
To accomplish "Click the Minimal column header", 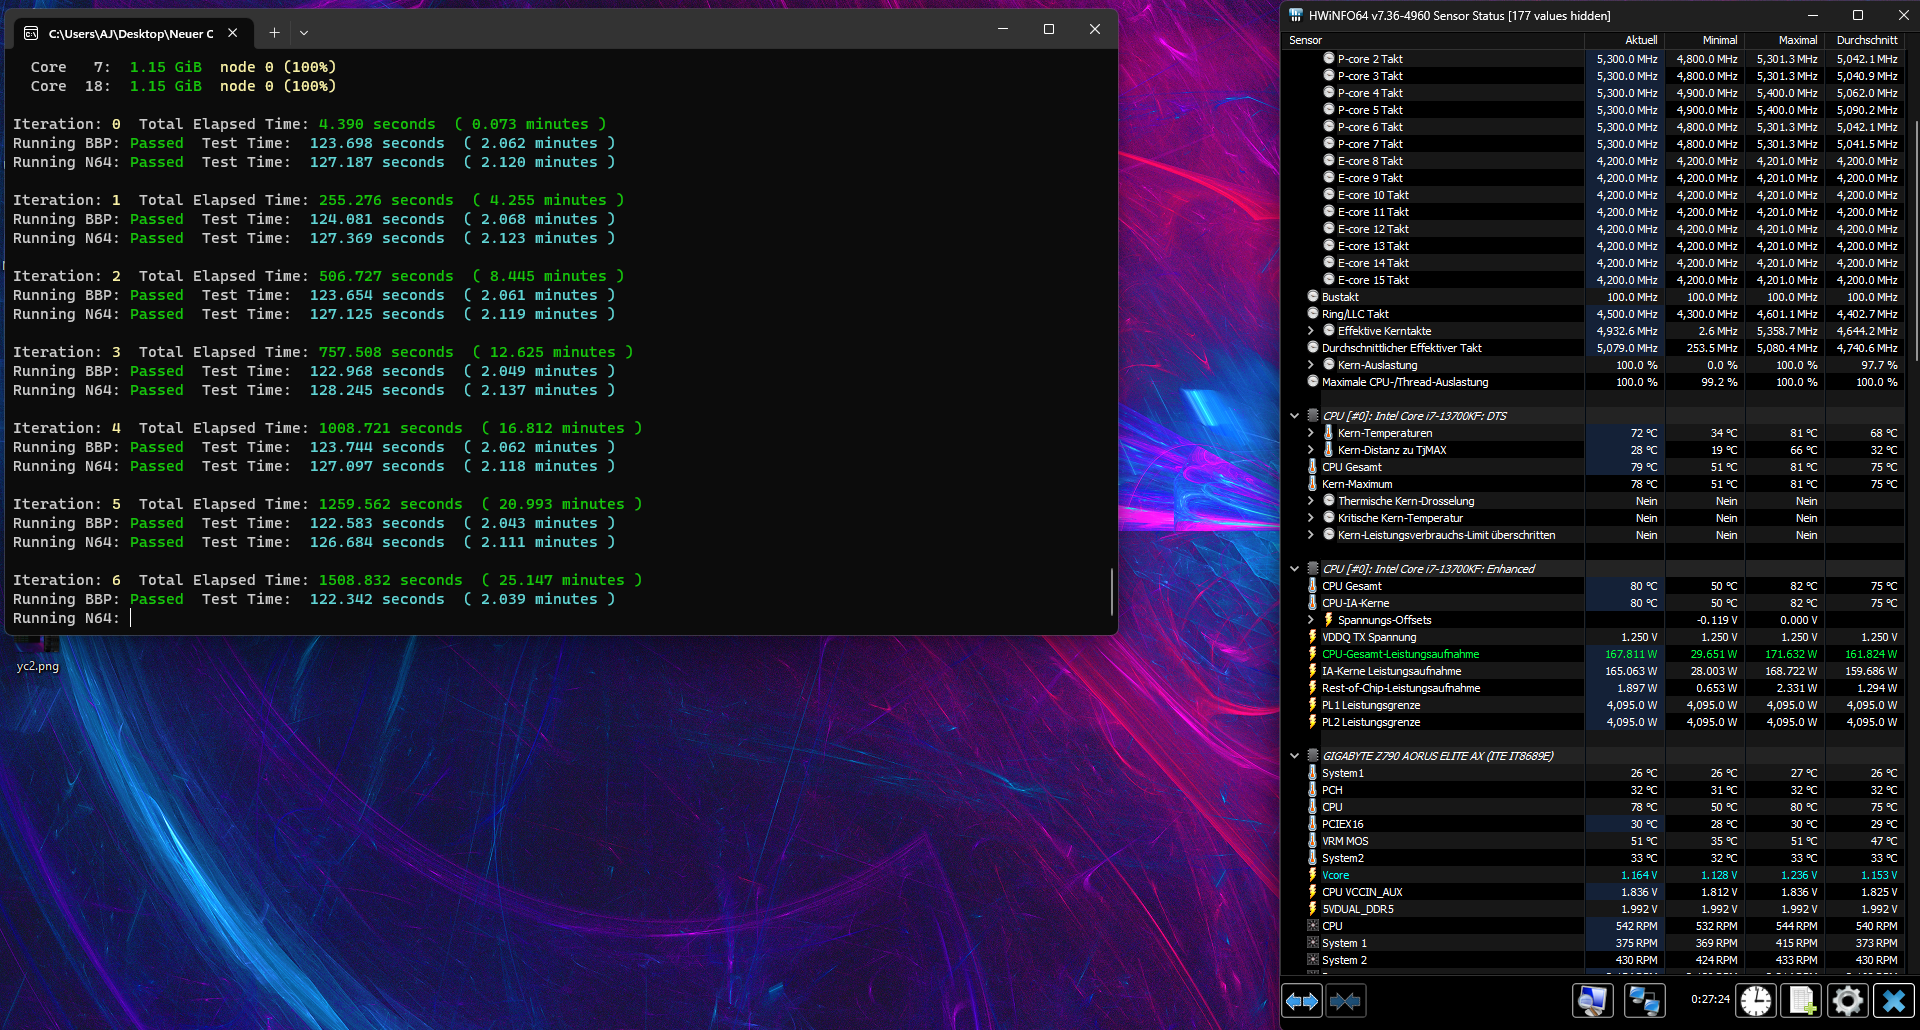I will click(1704, 40).
